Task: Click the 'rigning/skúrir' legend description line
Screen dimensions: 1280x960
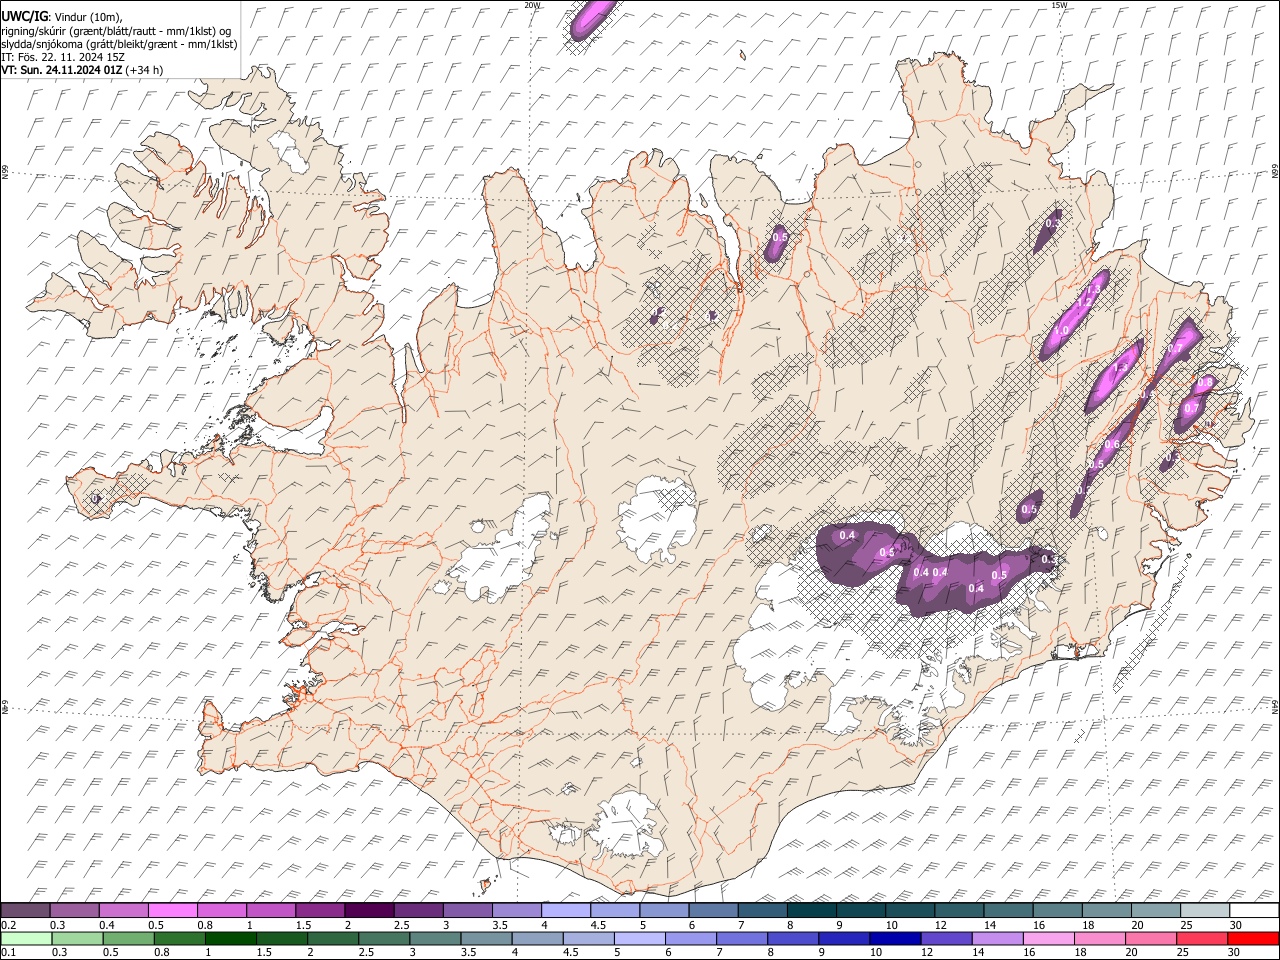Action: [116, 31]
